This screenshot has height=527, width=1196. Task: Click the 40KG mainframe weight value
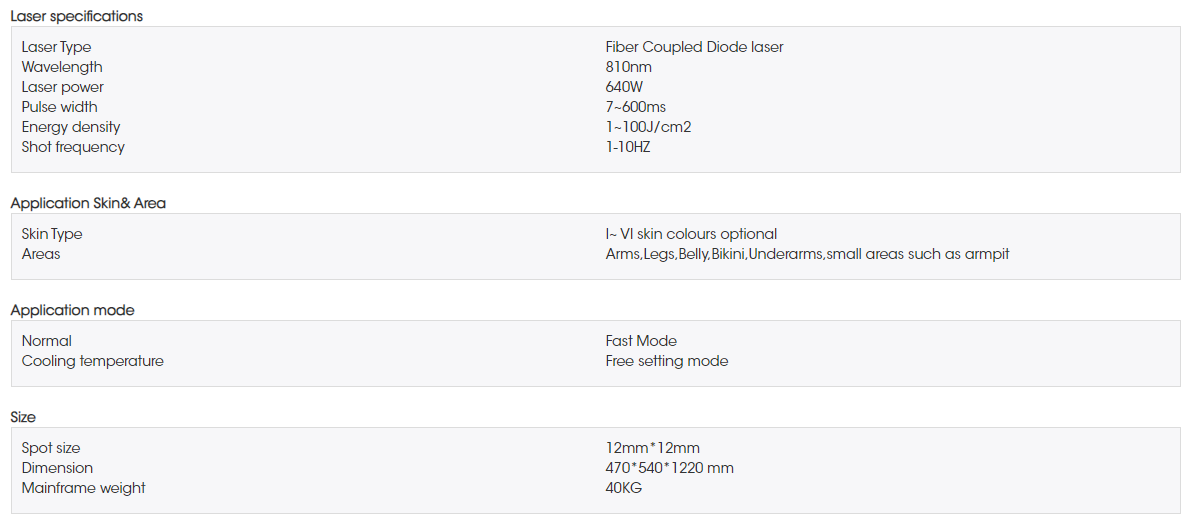[x=624, y=488]
